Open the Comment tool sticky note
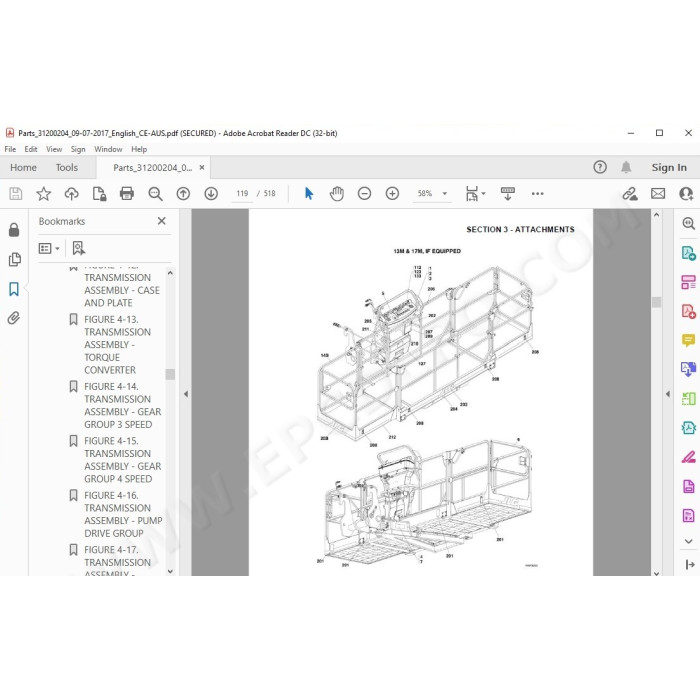The image size is (700, 700). pos(688,341)
